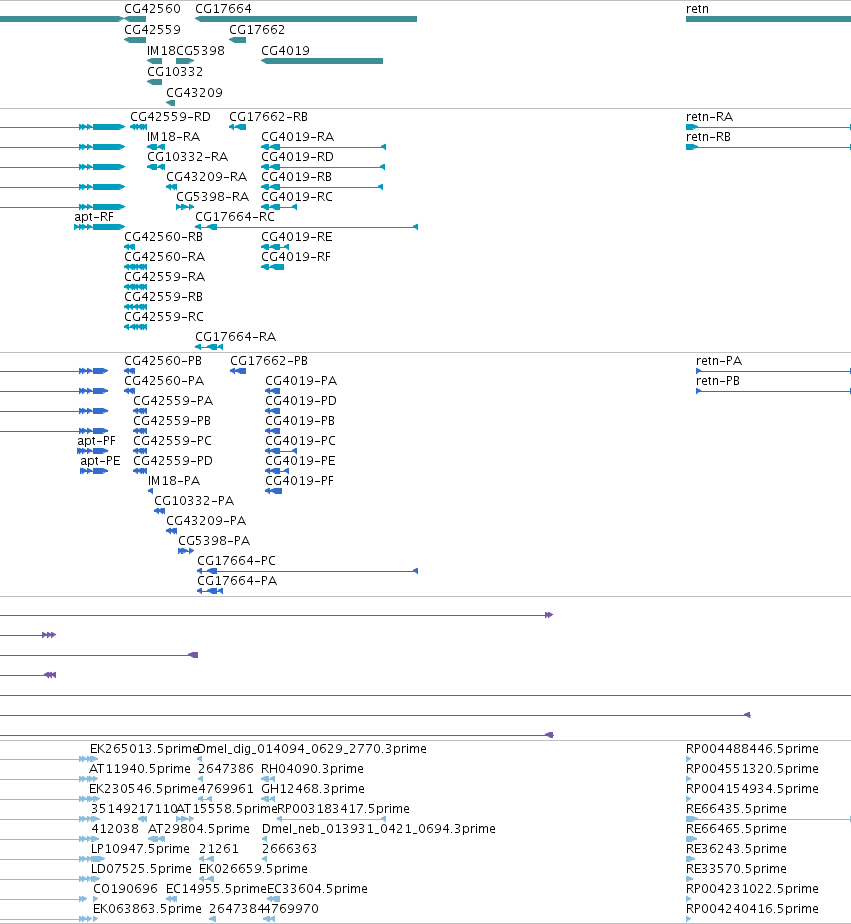The image size is (851, 924).
Task: Click protein label CG42559-PB
Action: coord(172,421)
